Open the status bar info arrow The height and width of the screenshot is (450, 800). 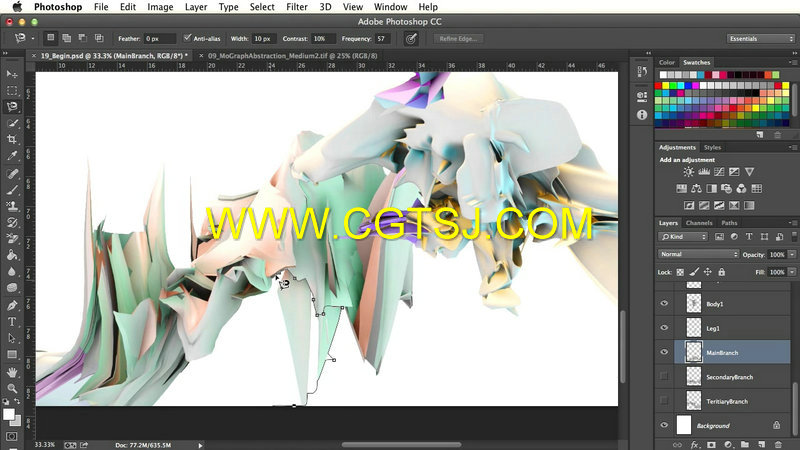pos(200,445)
